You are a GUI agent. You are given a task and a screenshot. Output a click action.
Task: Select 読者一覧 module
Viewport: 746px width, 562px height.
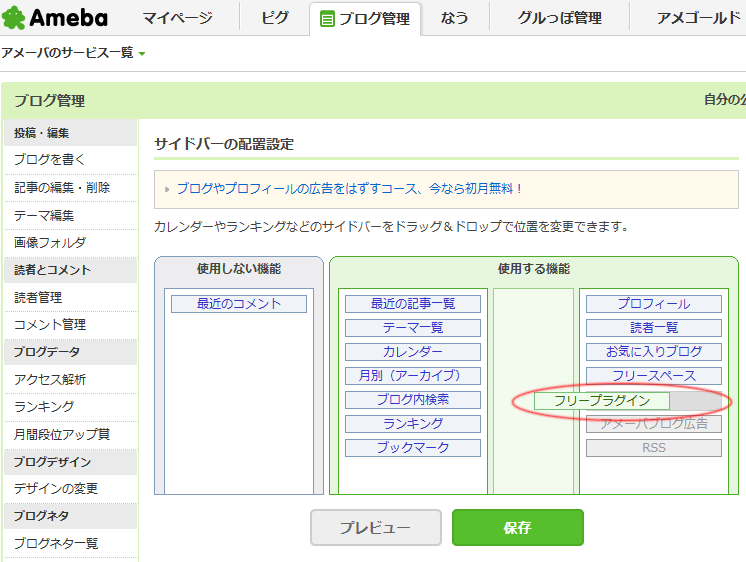[654, 327]
